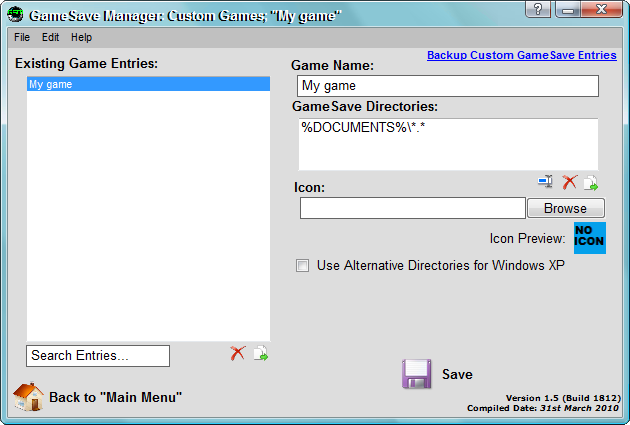Click the NO ICON preview image
630x425 pixels.
[589, 238]
